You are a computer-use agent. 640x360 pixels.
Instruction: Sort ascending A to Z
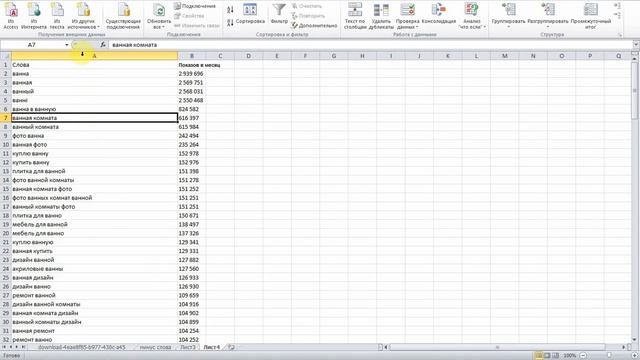tap(230, 9)
